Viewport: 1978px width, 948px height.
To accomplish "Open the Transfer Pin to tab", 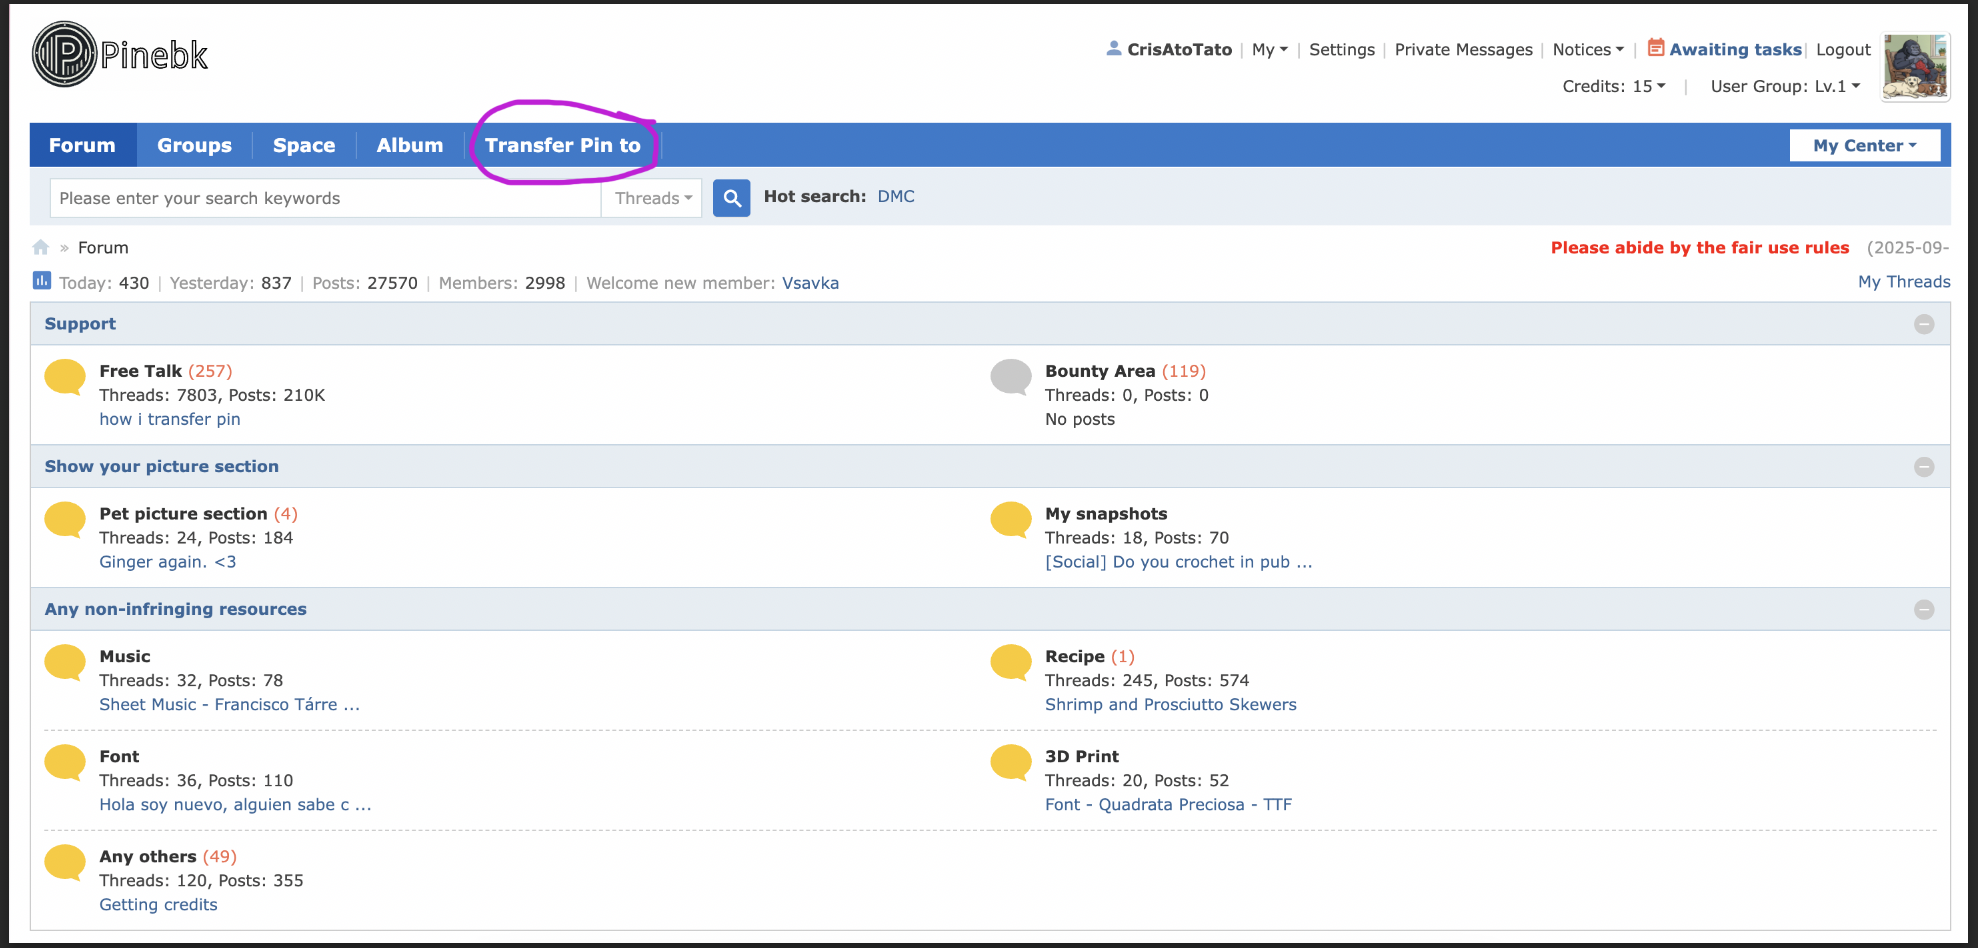I will pos(563,145).
